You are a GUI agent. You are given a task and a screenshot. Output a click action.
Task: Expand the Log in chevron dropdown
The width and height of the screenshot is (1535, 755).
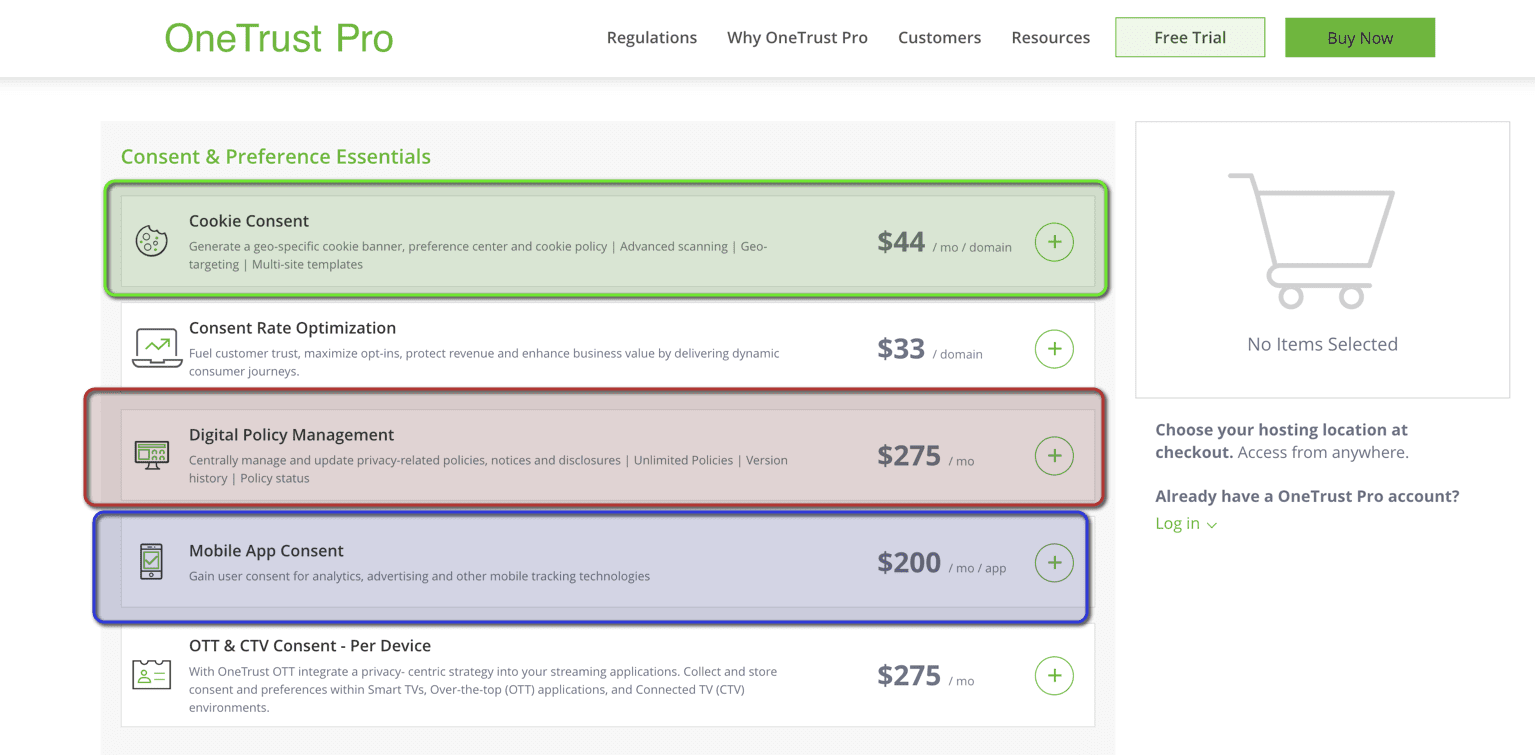click(1211, 523)
